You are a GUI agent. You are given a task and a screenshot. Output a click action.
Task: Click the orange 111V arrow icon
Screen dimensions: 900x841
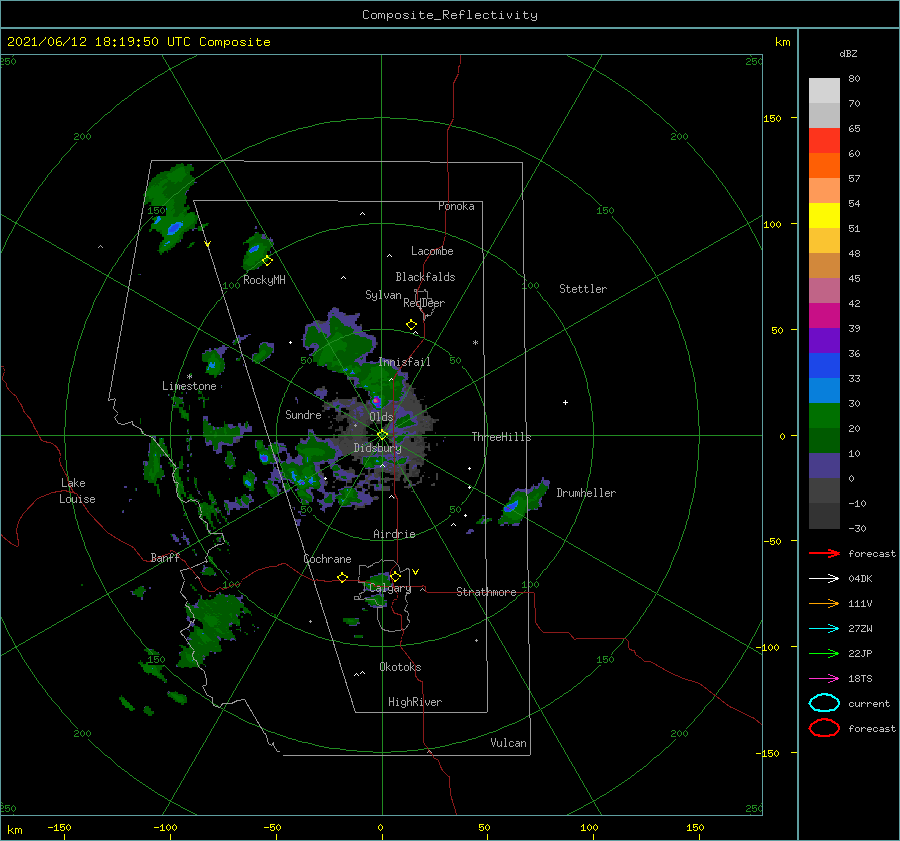[x=824, y=603]
